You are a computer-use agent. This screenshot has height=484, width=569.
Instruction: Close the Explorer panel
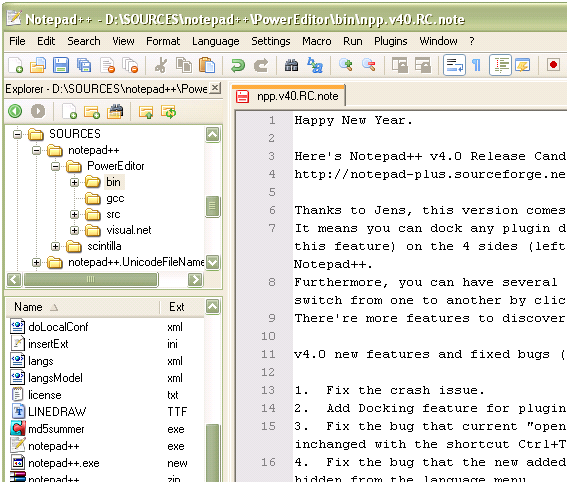pos(215,88)
